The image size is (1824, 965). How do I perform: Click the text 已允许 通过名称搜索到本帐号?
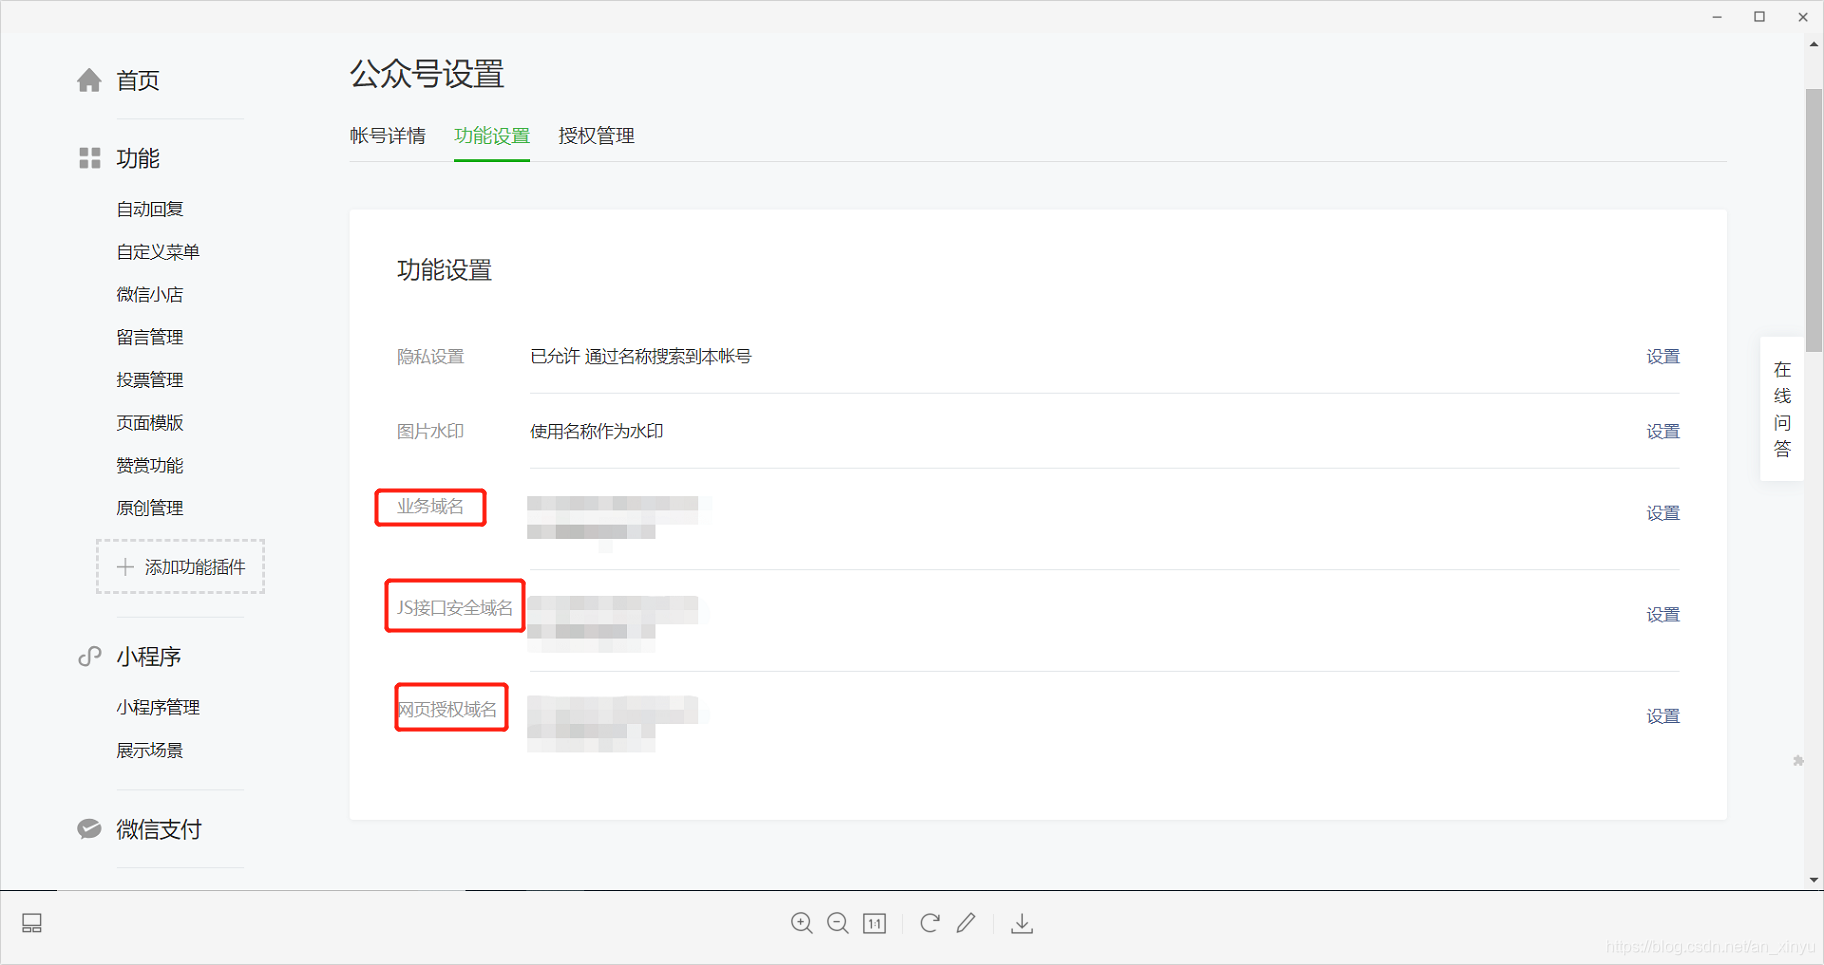[641, 356]
